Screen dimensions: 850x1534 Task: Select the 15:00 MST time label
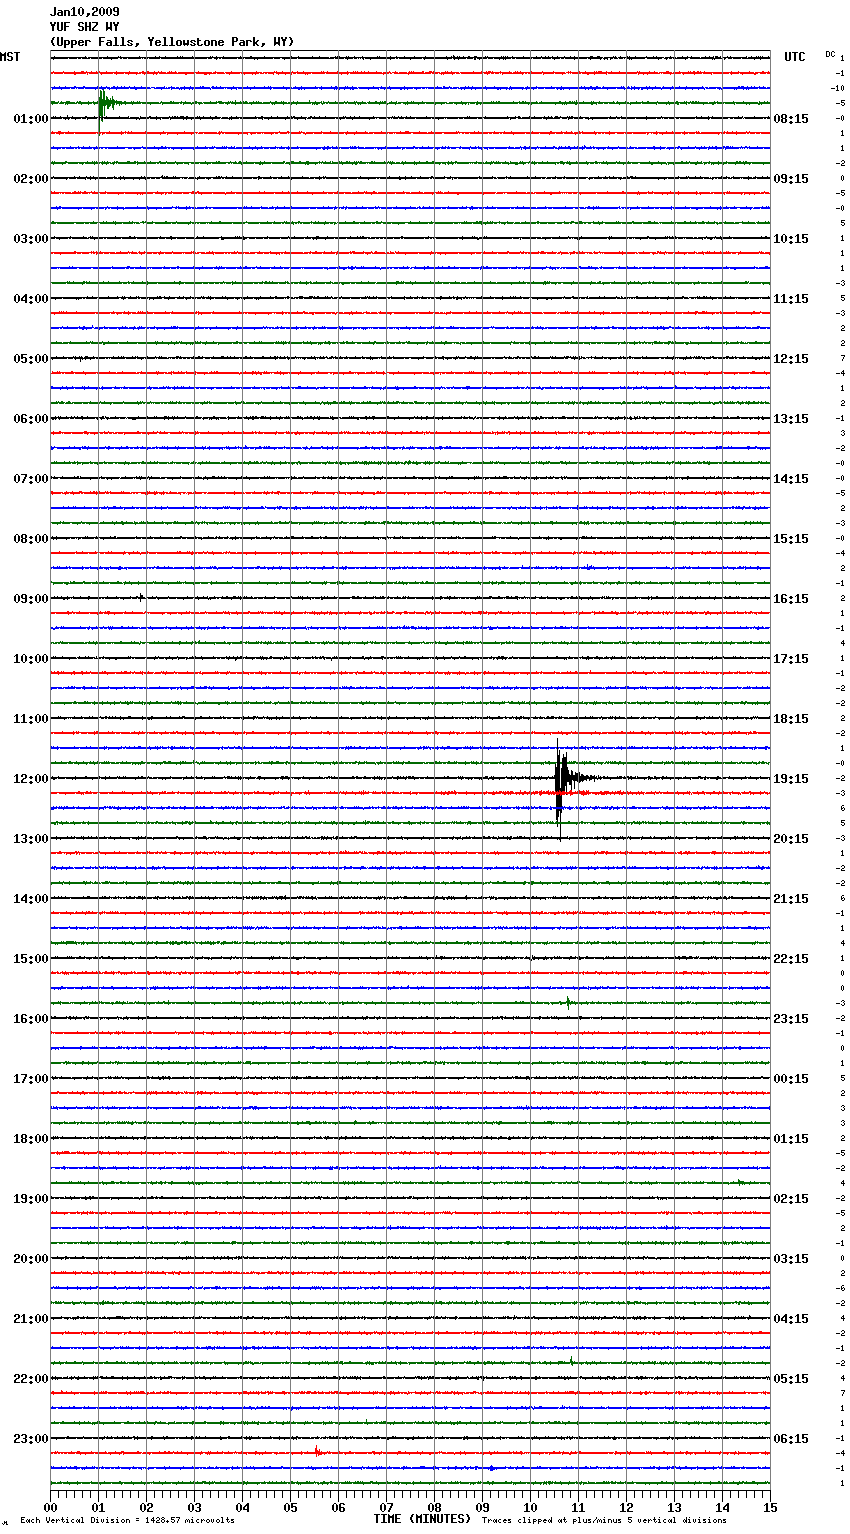point(31,959)
